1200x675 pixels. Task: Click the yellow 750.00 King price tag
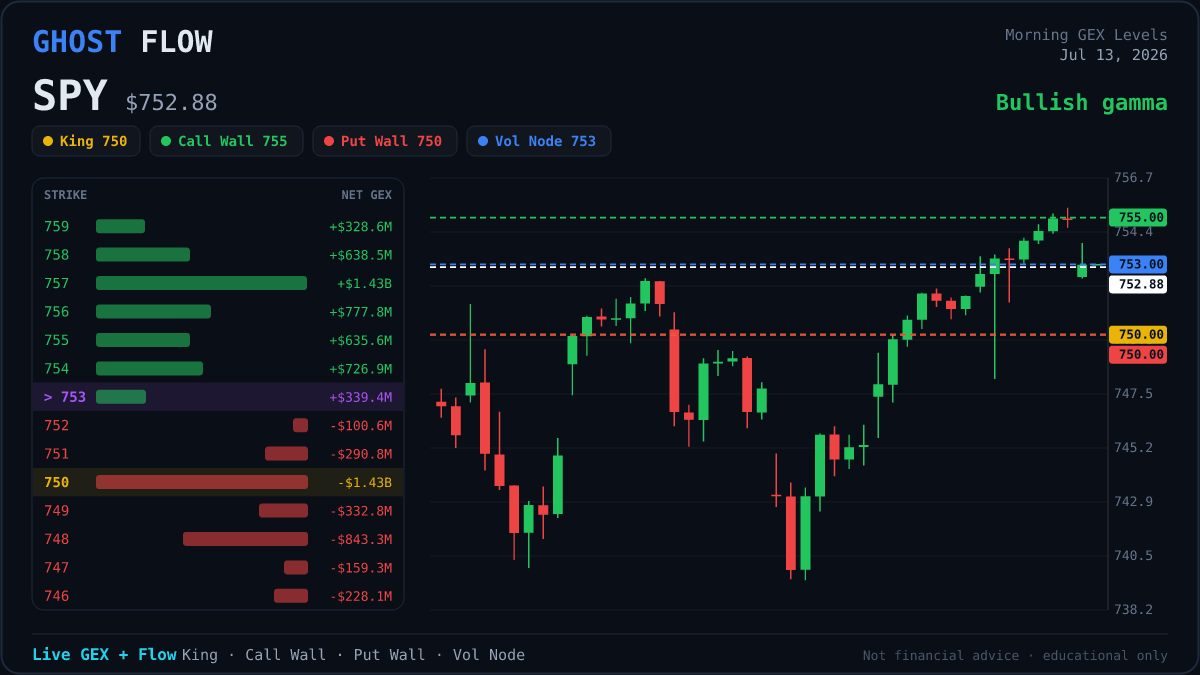[1138, 334]
